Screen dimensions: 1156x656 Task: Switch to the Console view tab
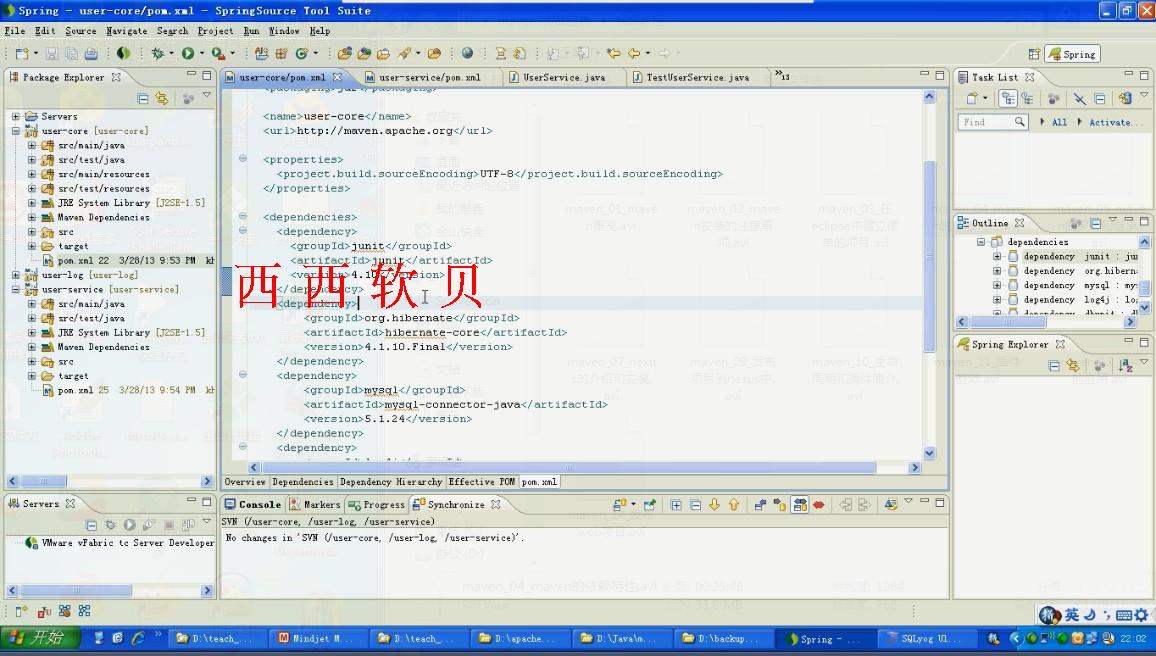tap(253, 504)
